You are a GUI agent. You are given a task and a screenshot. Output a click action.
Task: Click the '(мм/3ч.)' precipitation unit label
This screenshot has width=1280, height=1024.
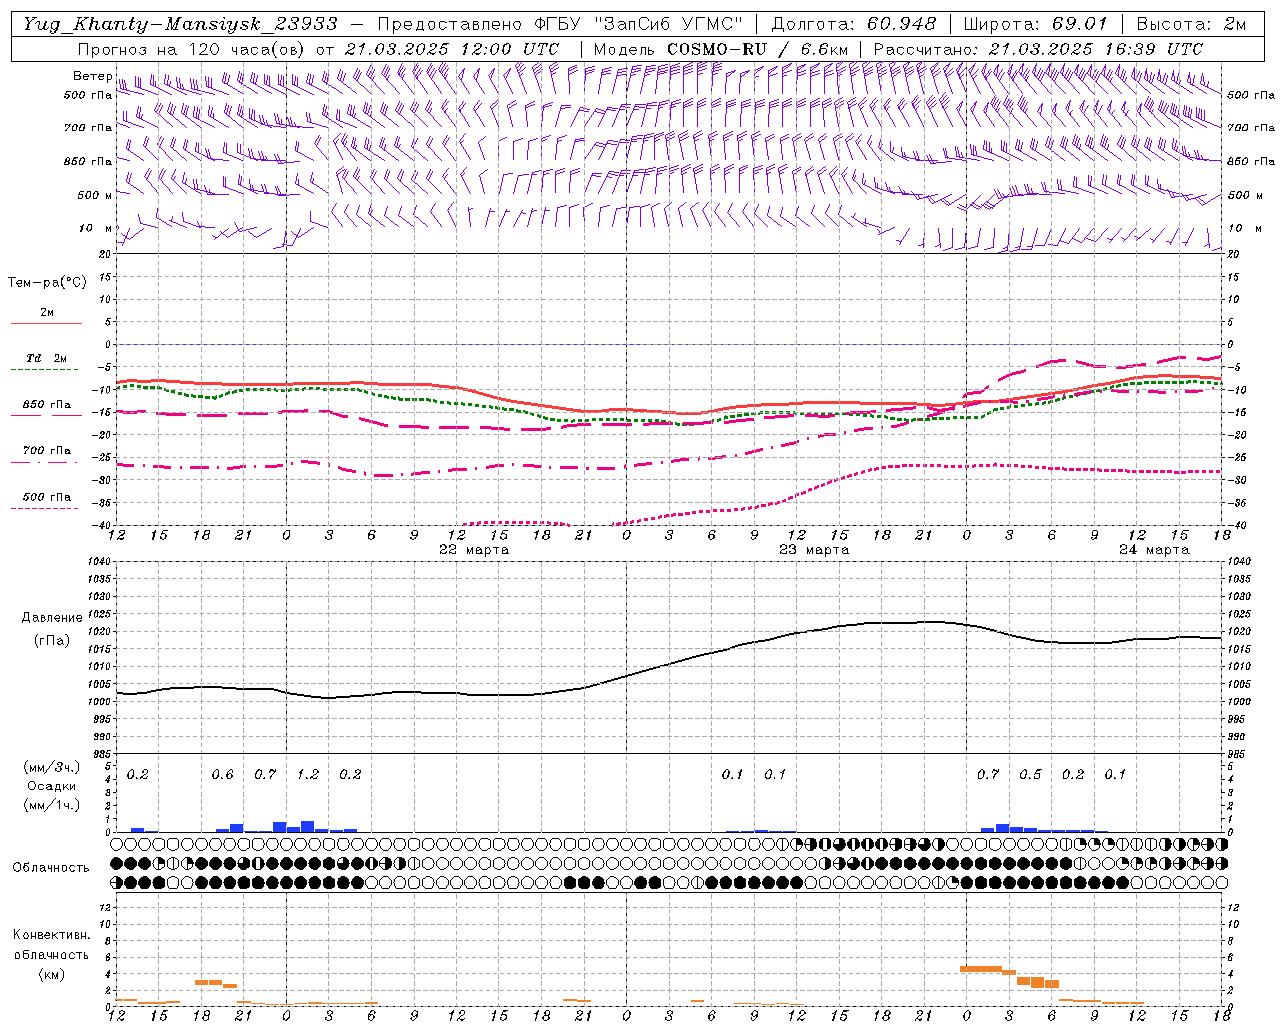pos(52,767)
